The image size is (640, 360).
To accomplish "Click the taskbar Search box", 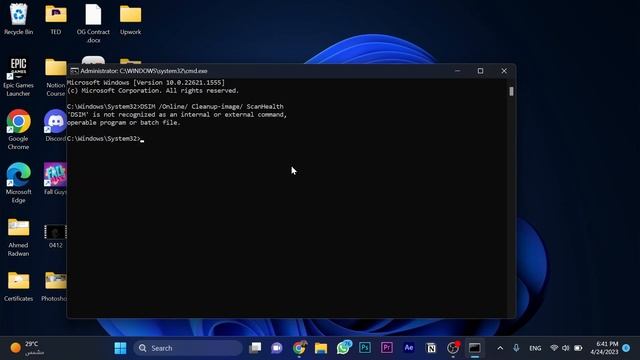I will pos(188,348).
